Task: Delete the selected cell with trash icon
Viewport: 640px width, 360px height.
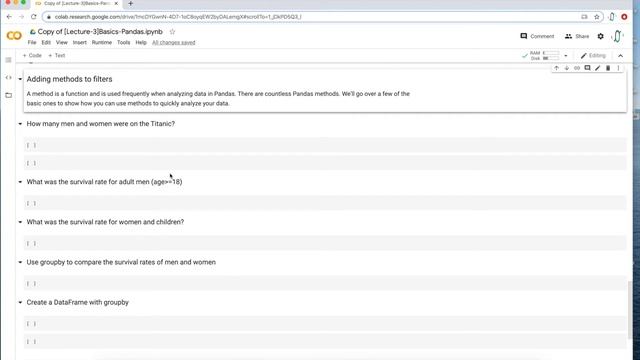Action: 608,68
